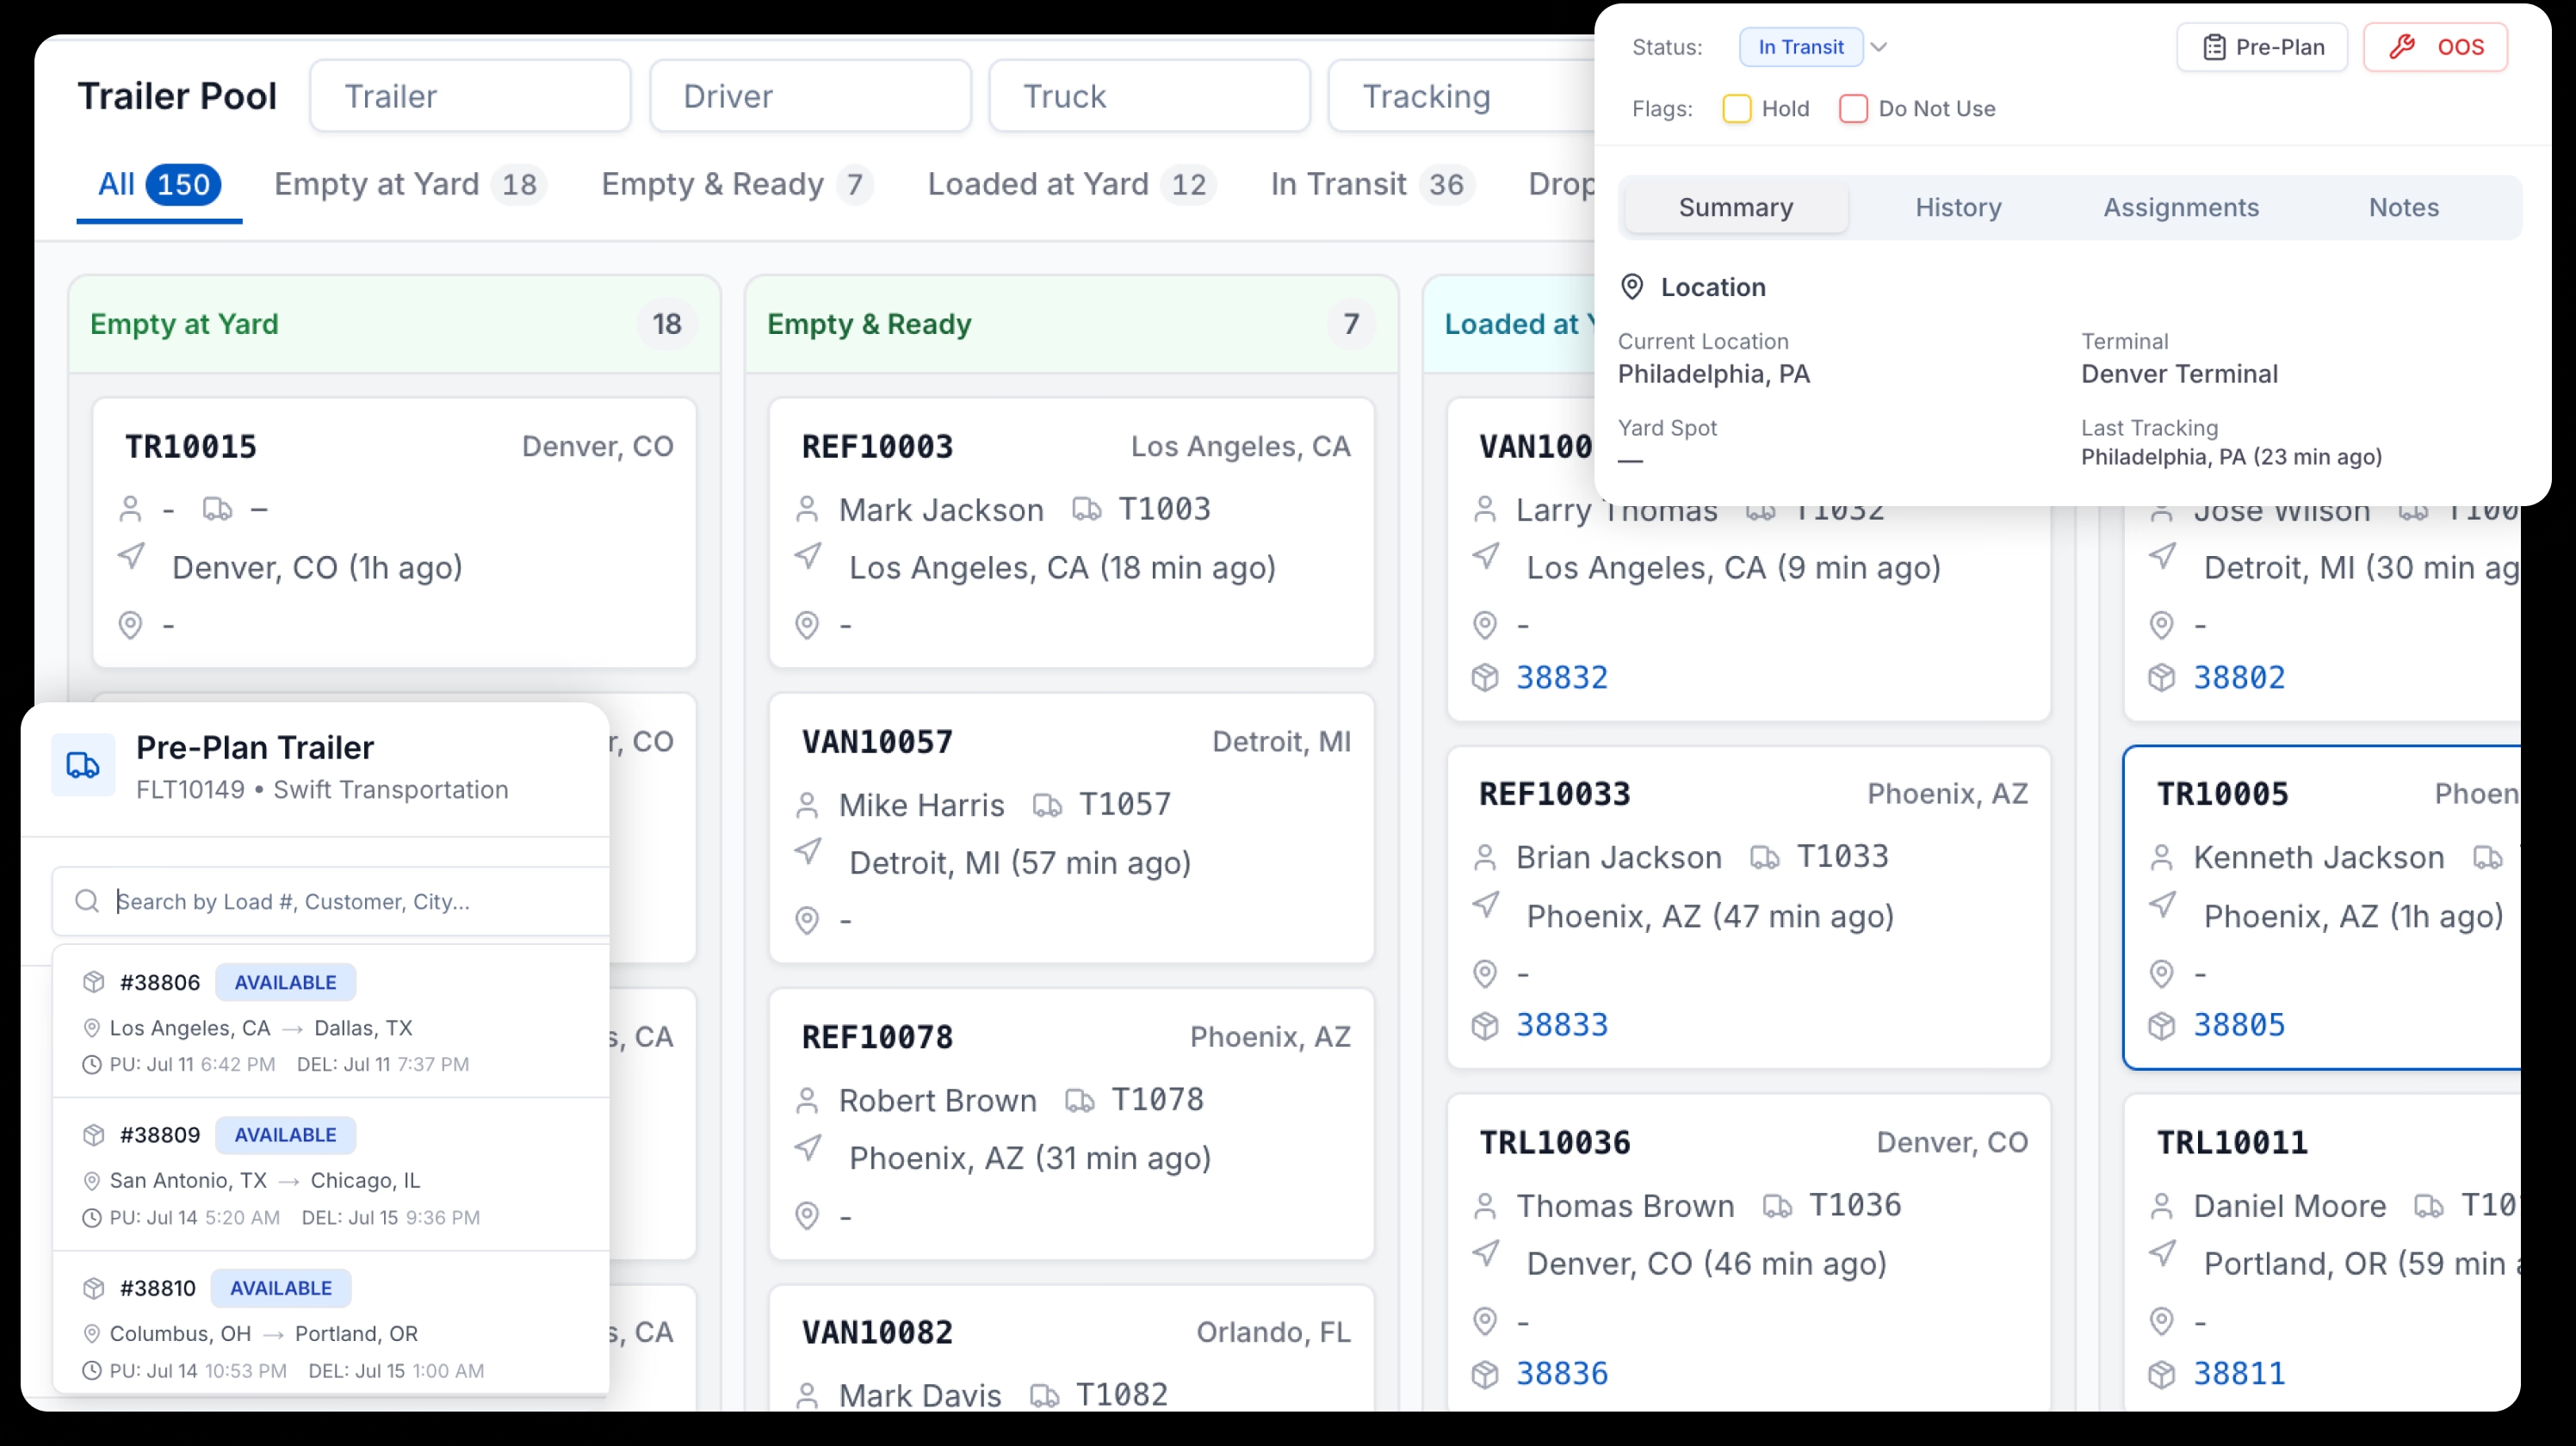
Task: Click the tracking arrow icon on TR10015 card
Action: 131,555
